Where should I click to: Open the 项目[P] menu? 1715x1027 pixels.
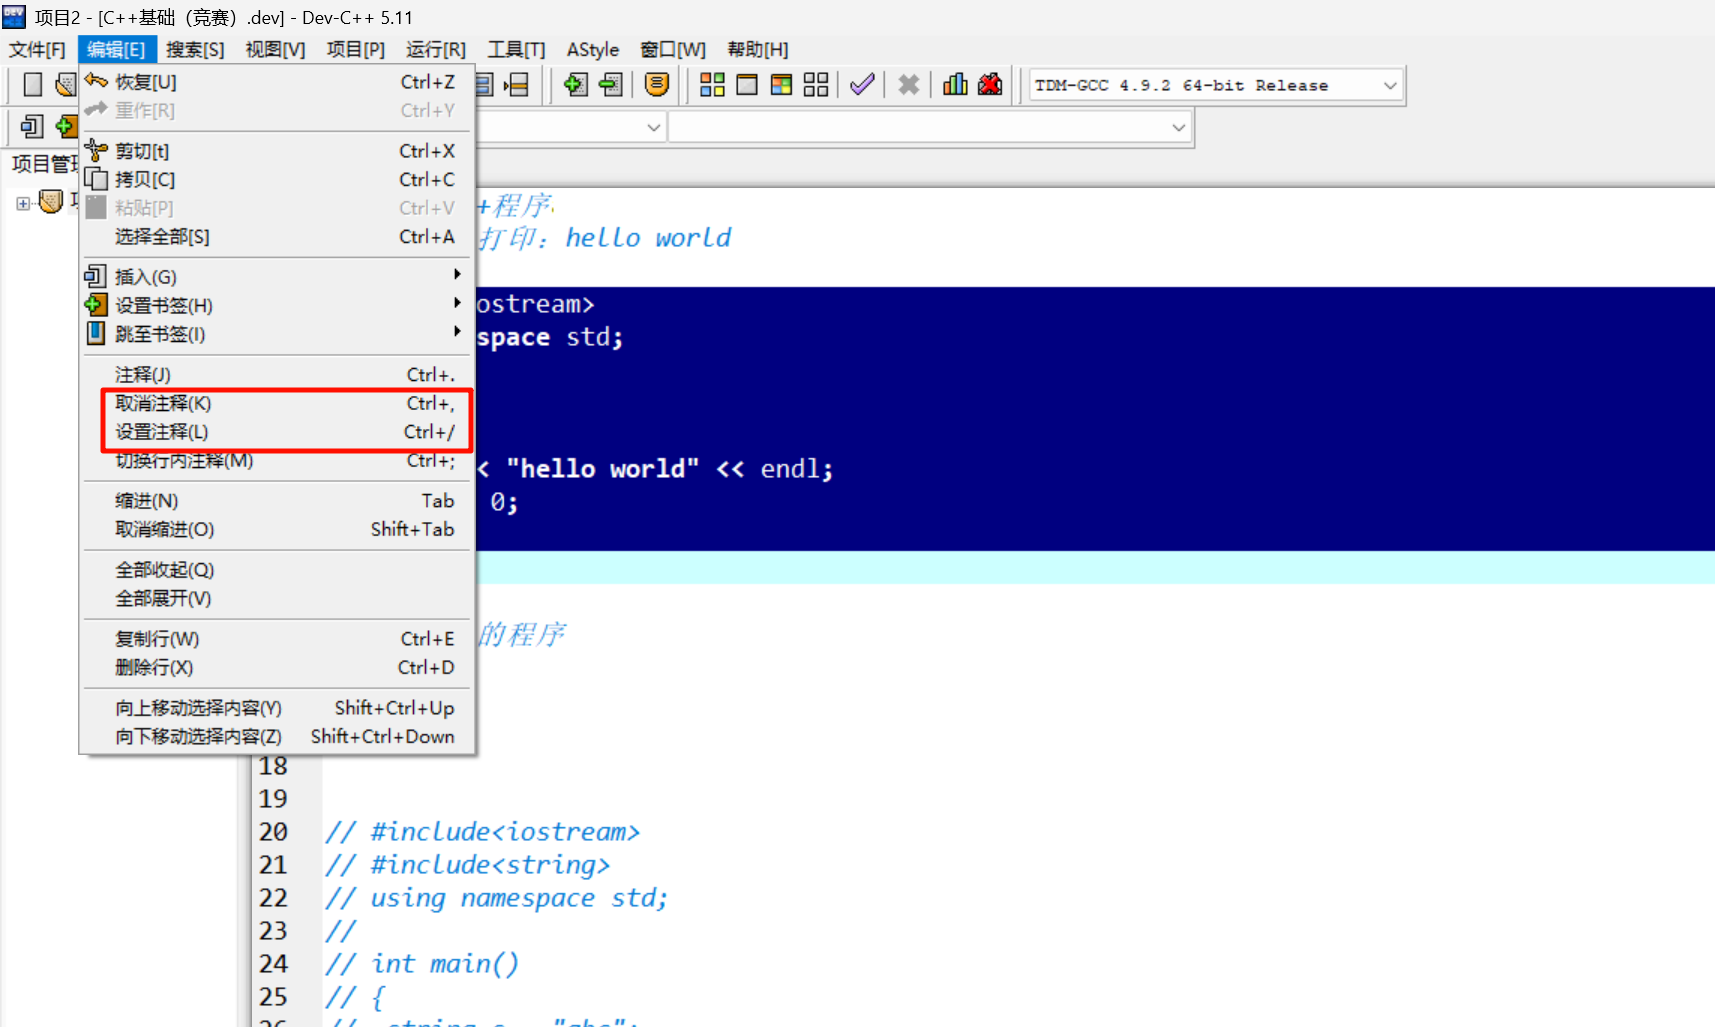pyautogui.click(x=355, y=49)
